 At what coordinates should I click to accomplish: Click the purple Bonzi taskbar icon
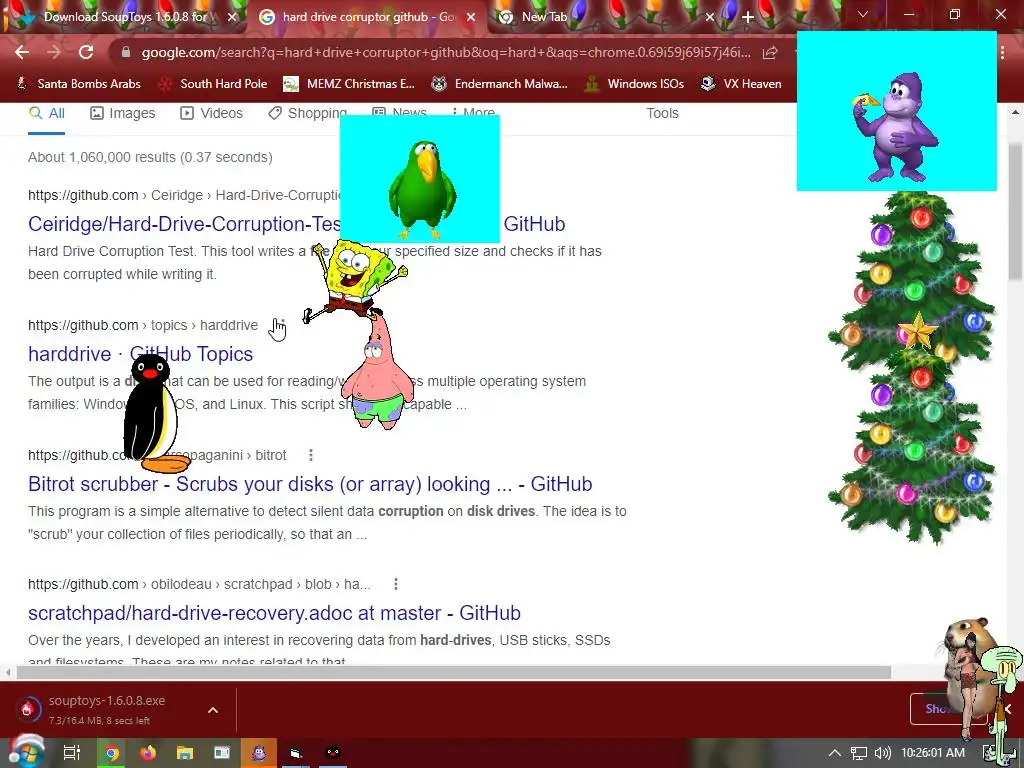click(x=259, y=753)
